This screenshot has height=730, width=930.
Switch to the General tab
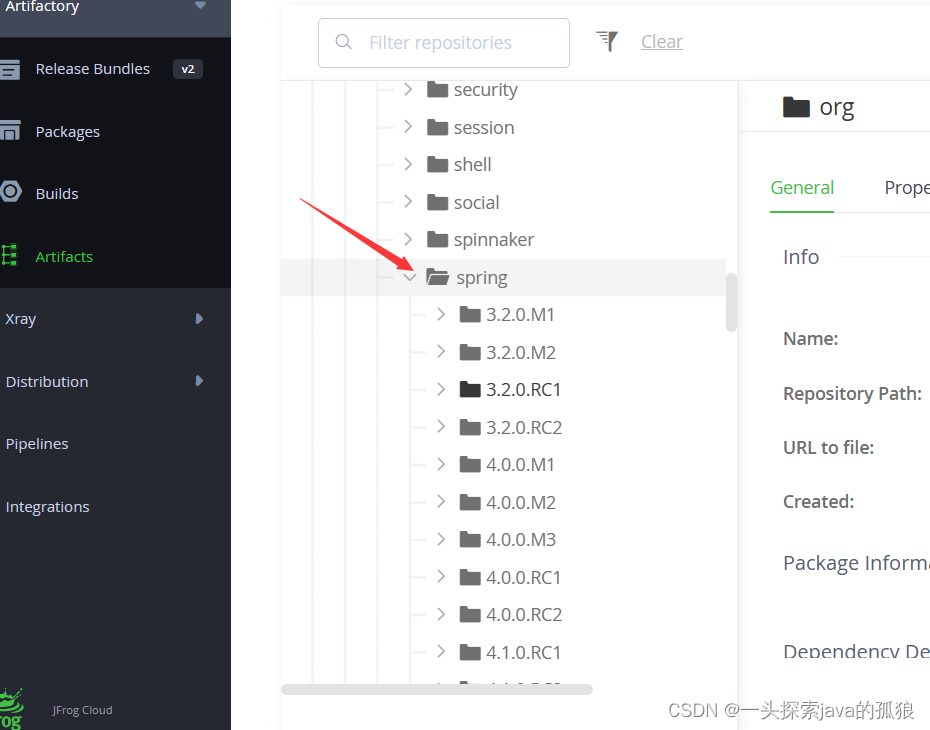[x=802, y=188]
